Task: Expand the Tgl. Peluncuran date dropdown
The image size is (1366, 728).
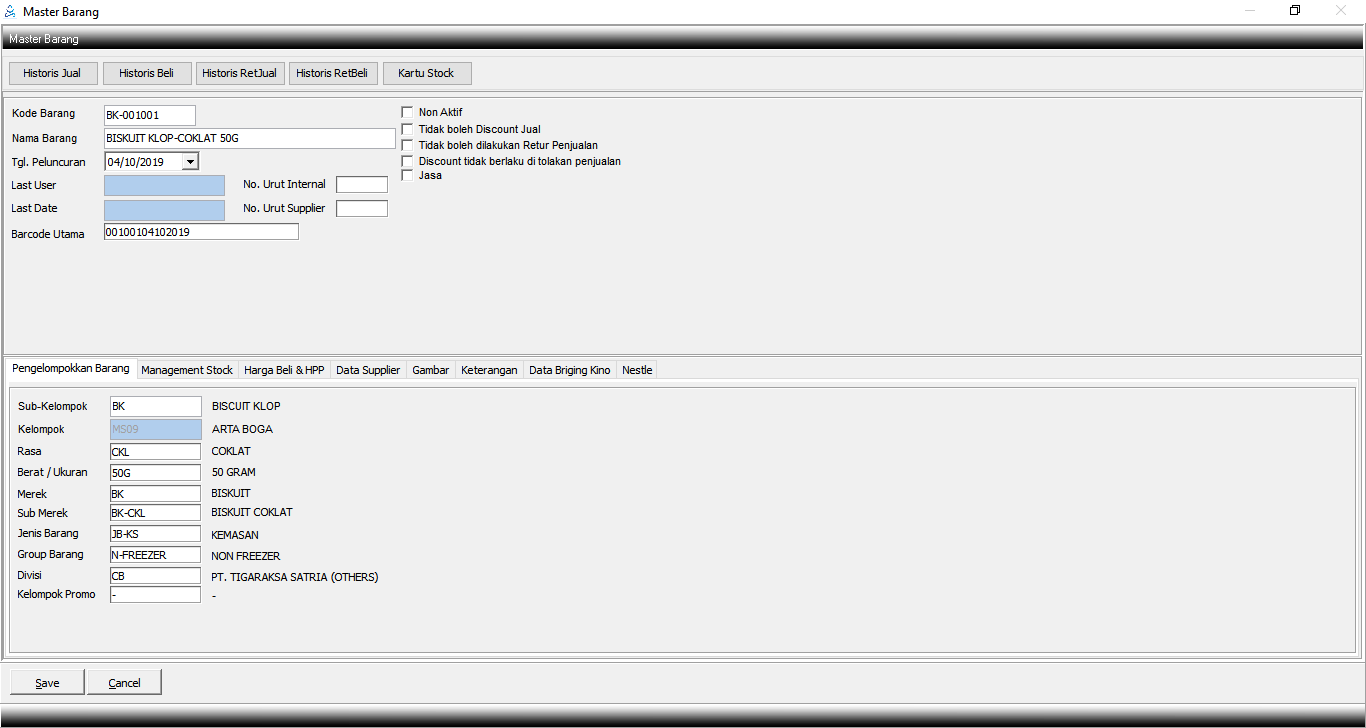Action: pos(190,161)
